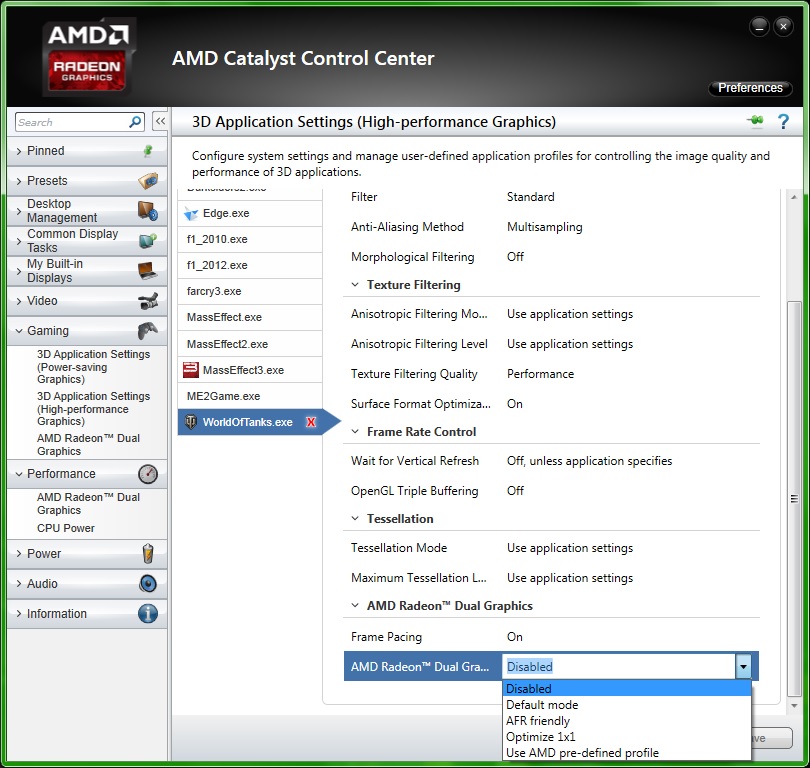
Task: Open AMD Radeon Dual Graphics under Performance
Action: pos(88,504)
